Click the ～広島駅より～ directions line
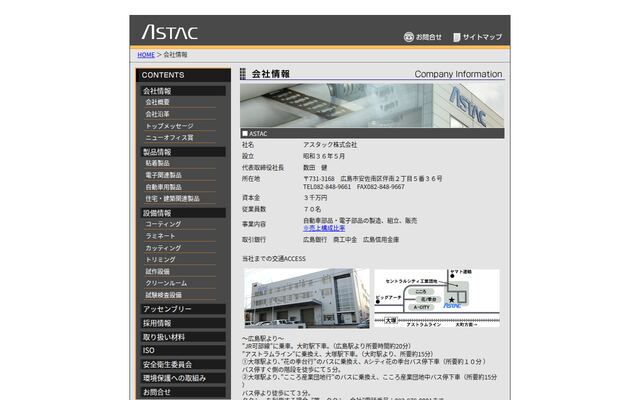640x400 pixels. pos(263,338)
